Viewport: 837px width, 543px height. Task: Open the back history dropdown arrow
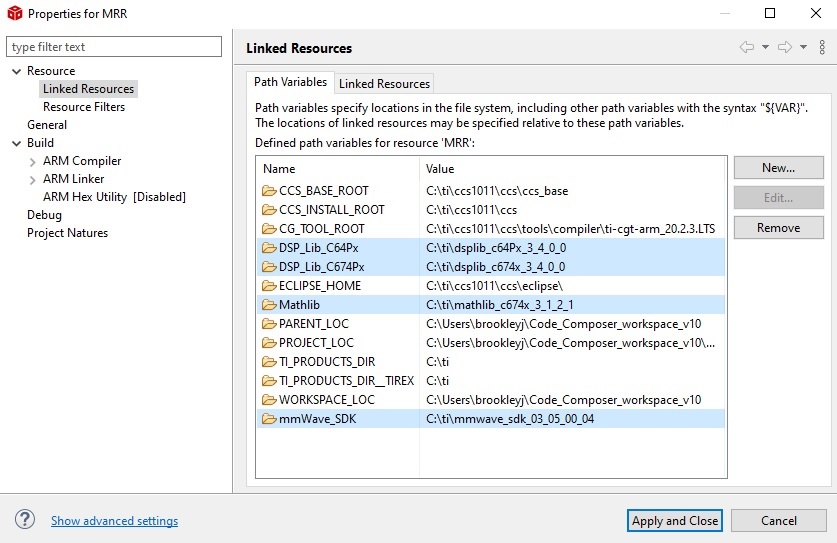click(x=765, y=48)
